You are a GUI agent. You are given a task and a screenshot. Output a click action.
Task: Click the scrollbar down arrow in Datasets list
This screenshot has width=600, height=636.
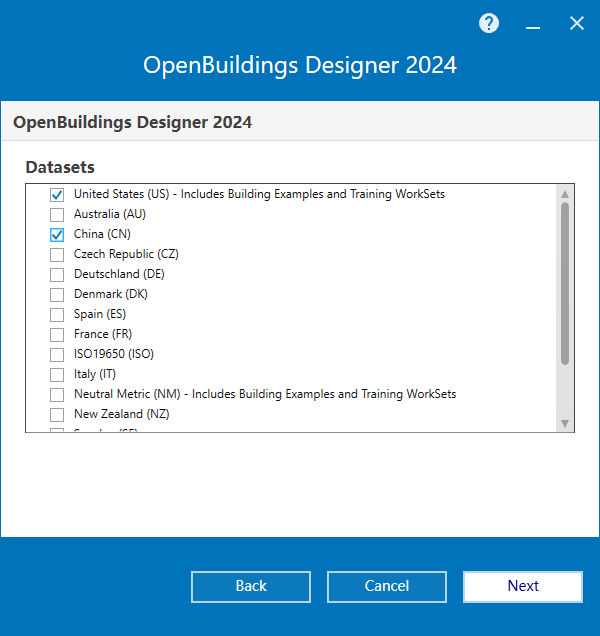pos(565,423)
